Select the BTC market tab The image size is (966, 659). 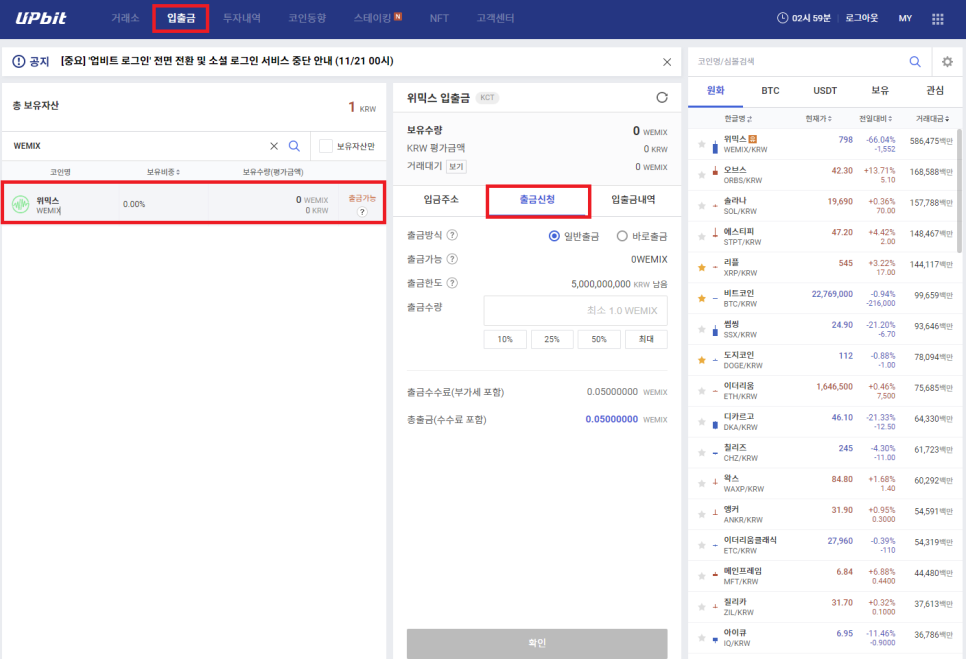770,91
